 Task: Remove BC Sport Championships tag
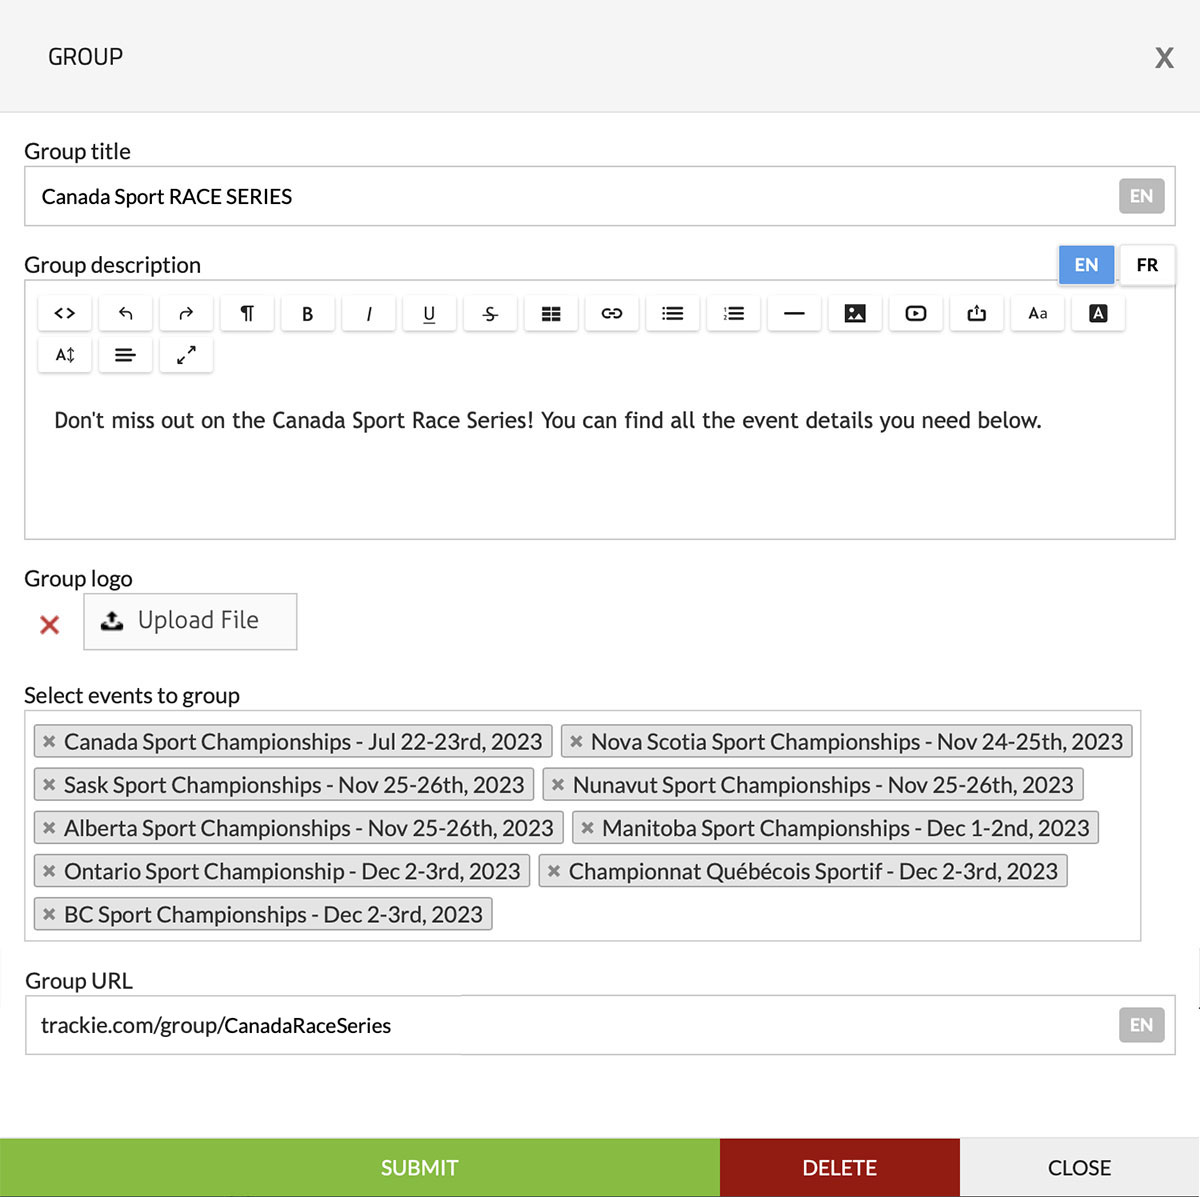[49, 915]
